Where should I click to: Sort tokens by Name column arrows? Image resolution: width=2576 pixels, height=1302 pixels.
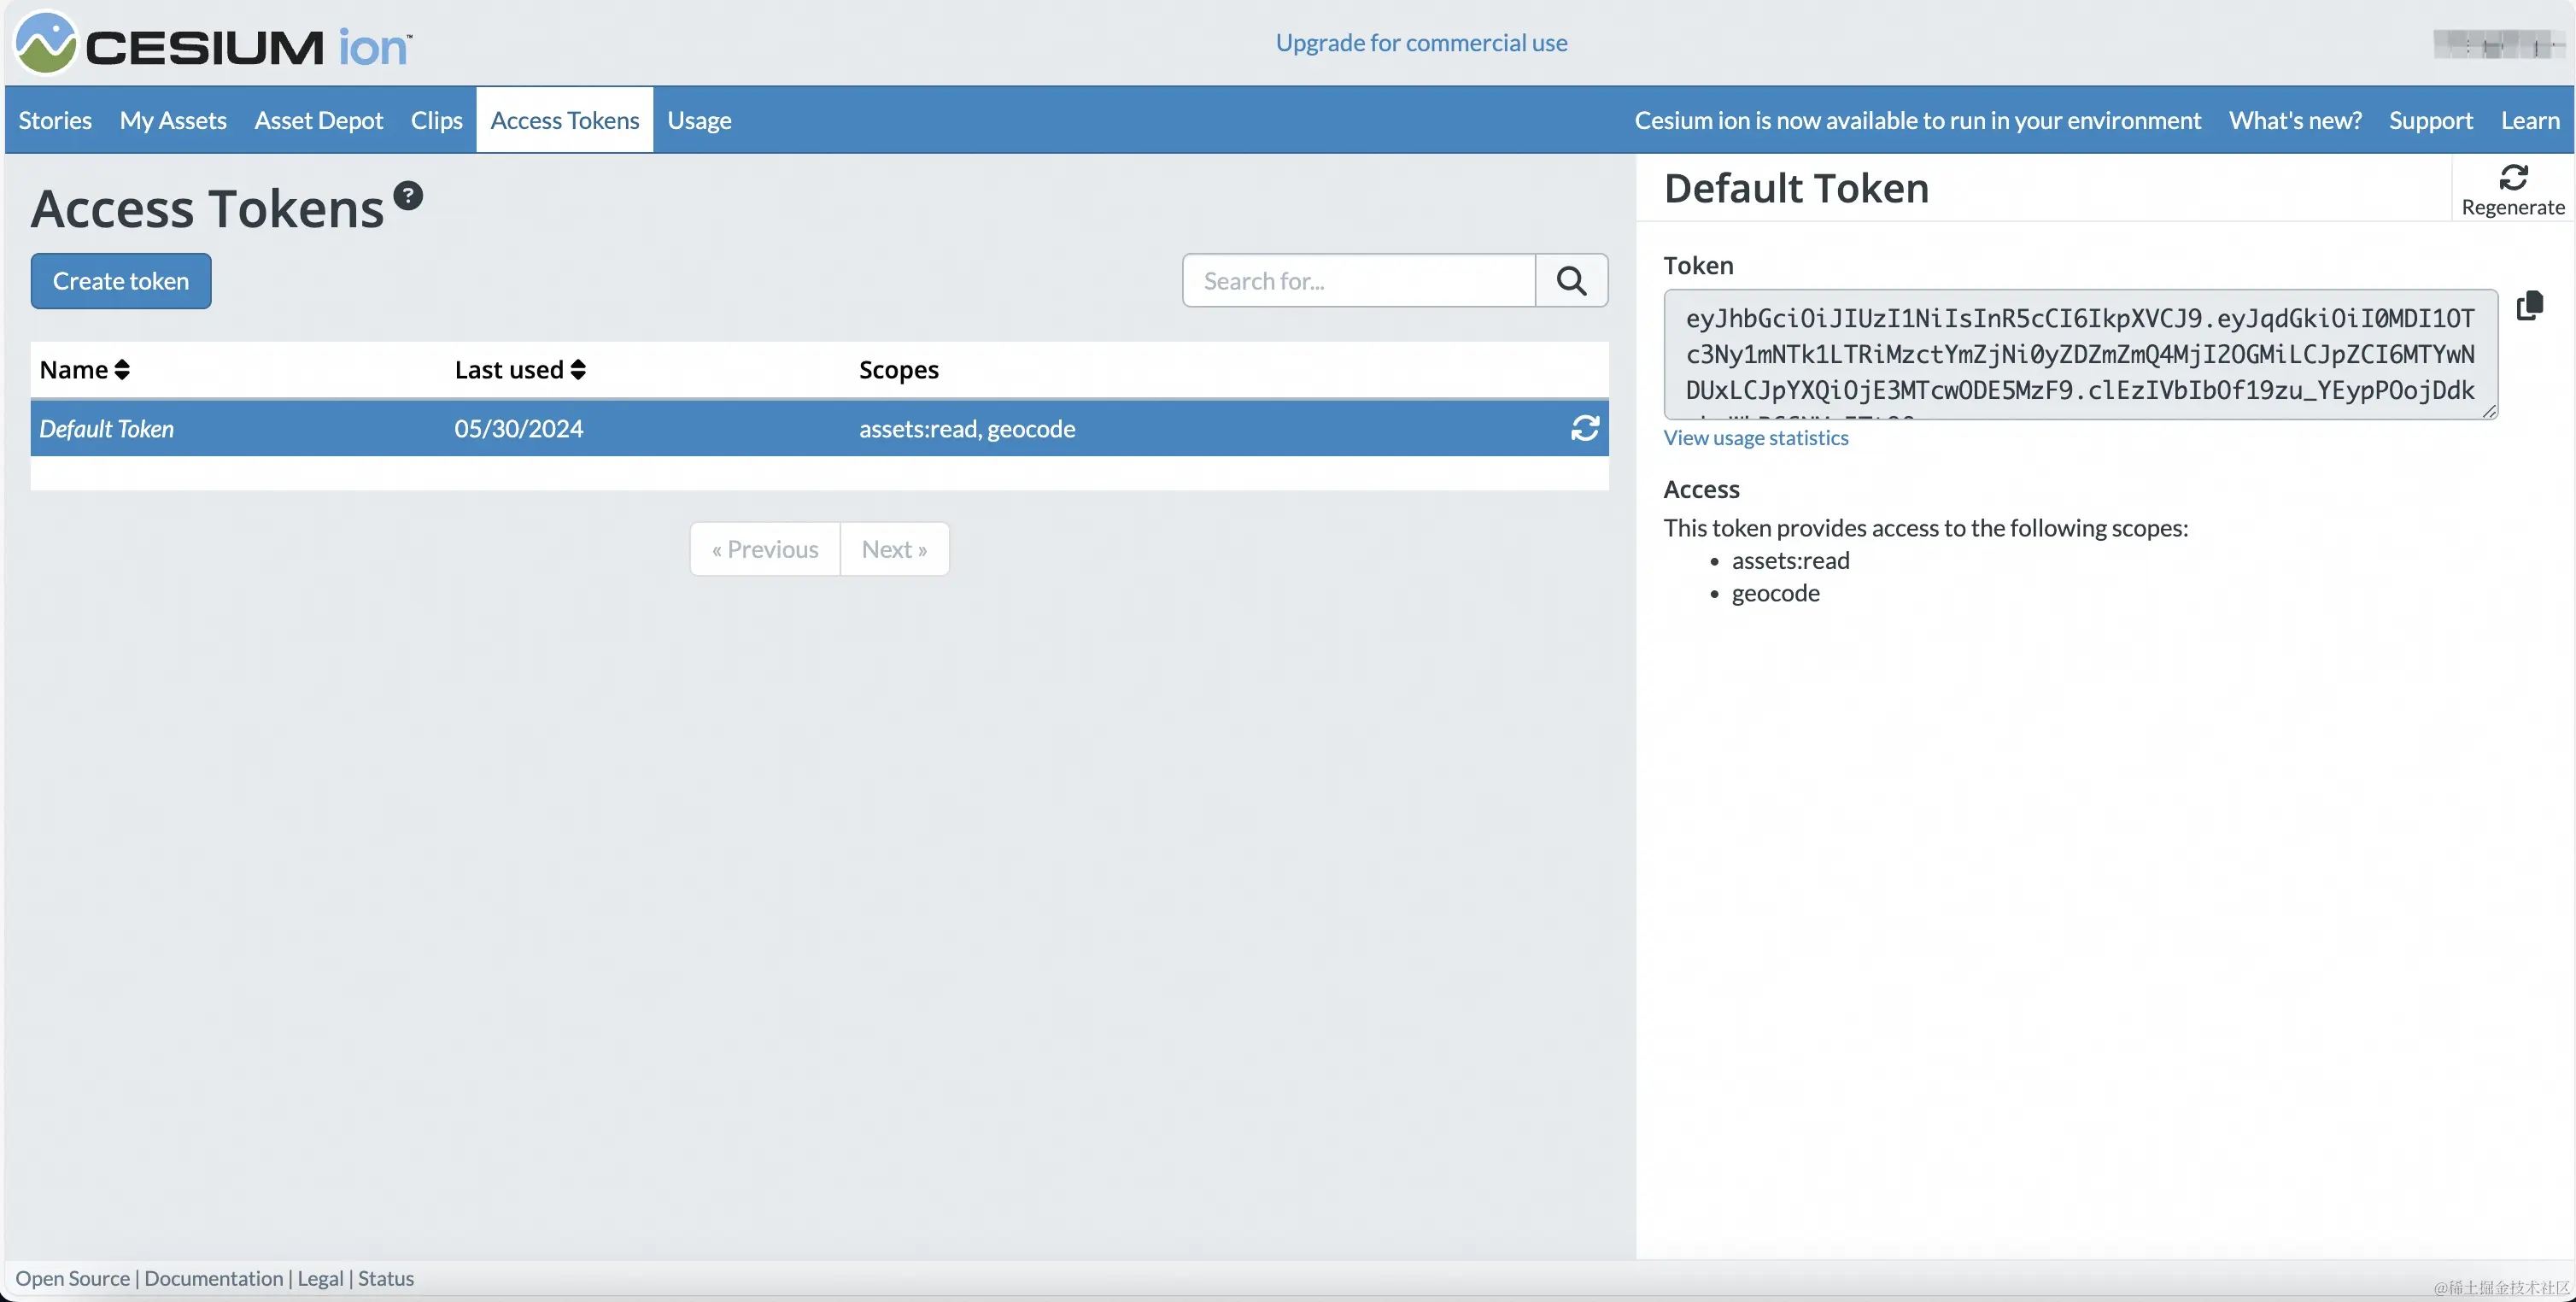[122, 370]
